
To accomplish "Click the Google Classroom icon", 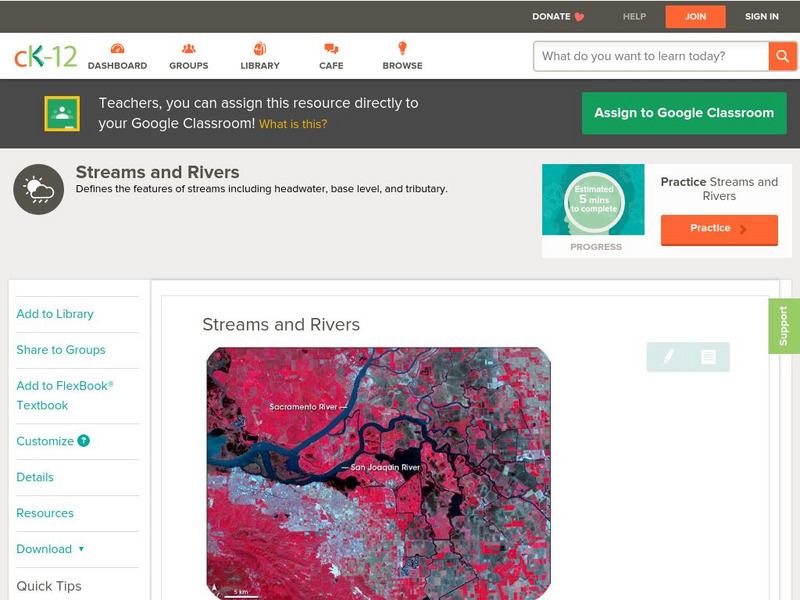I will point(62,112).
